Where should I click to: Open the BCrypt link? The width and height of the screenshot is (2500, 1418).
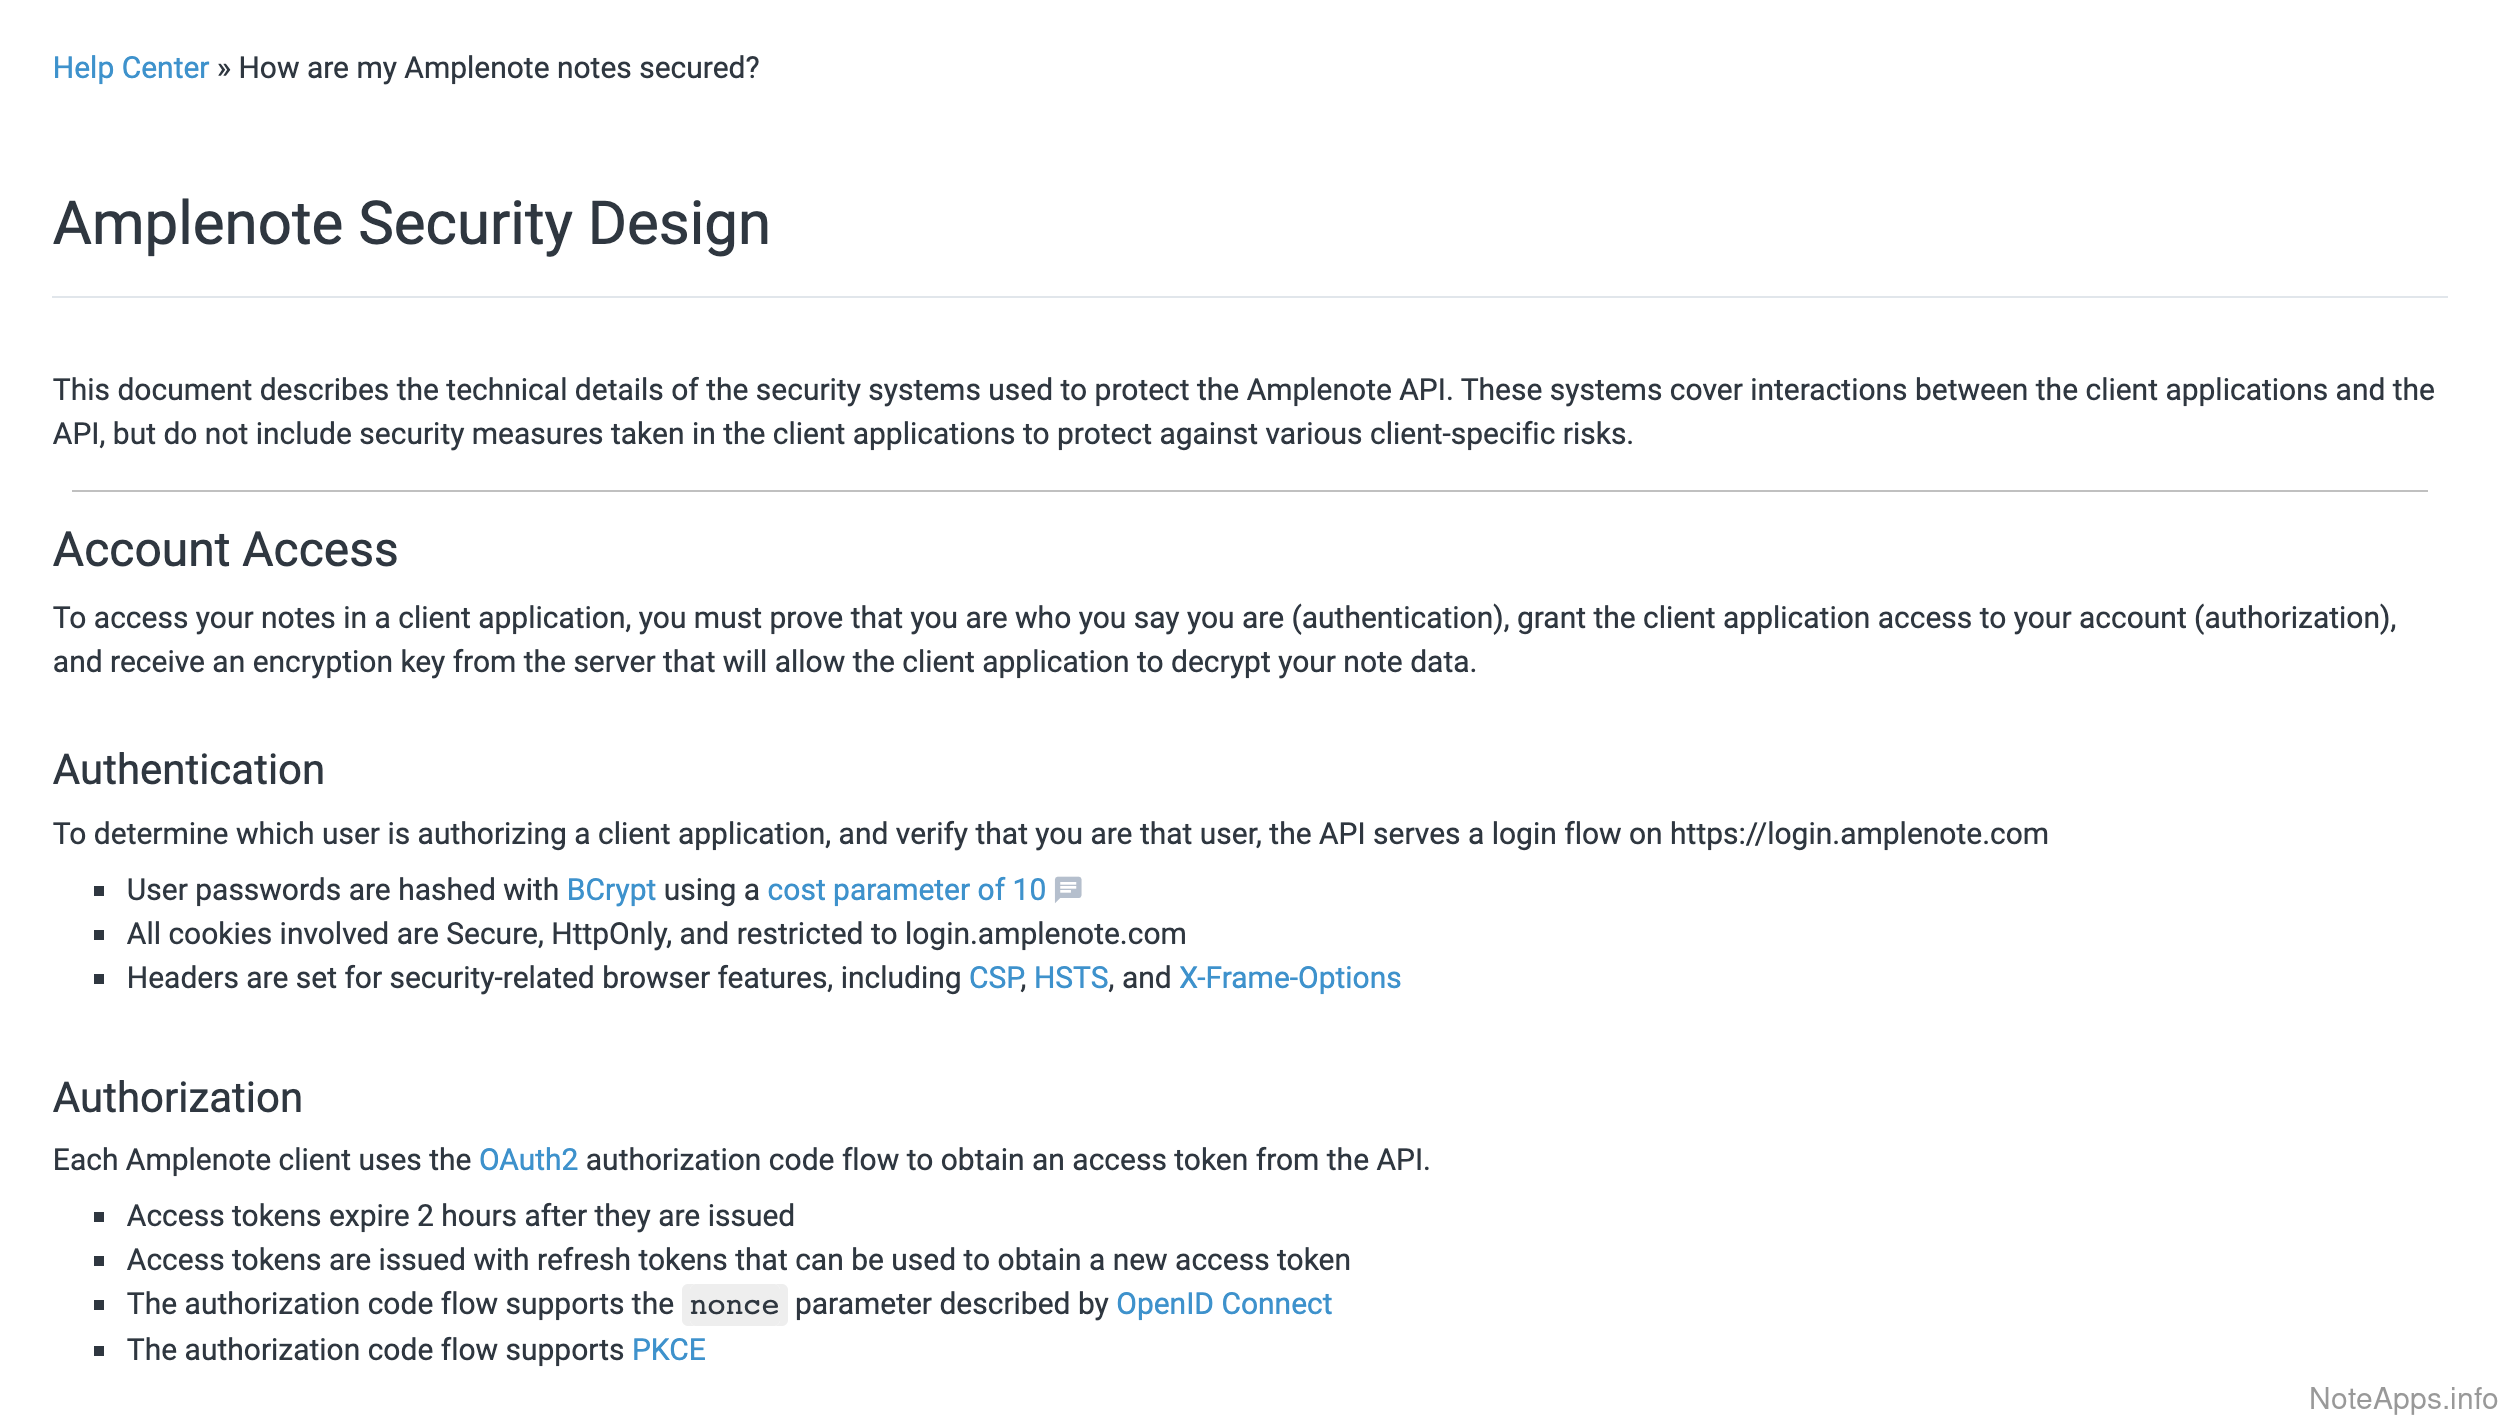(610, 890)
